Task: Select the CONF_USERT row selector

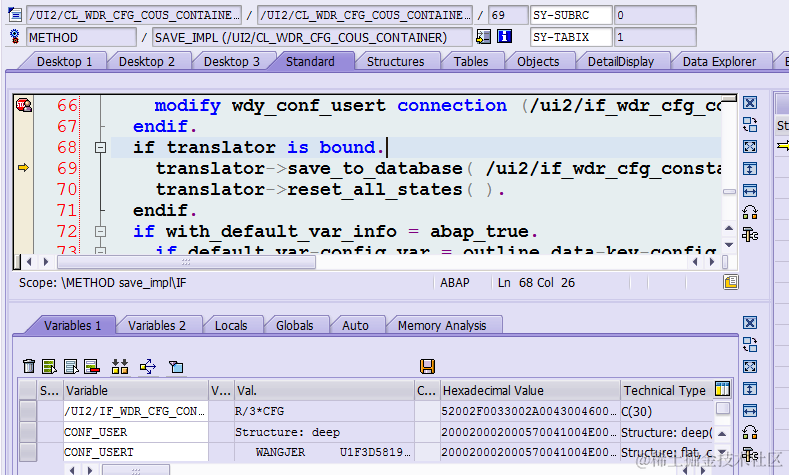Action: point(28,452)
